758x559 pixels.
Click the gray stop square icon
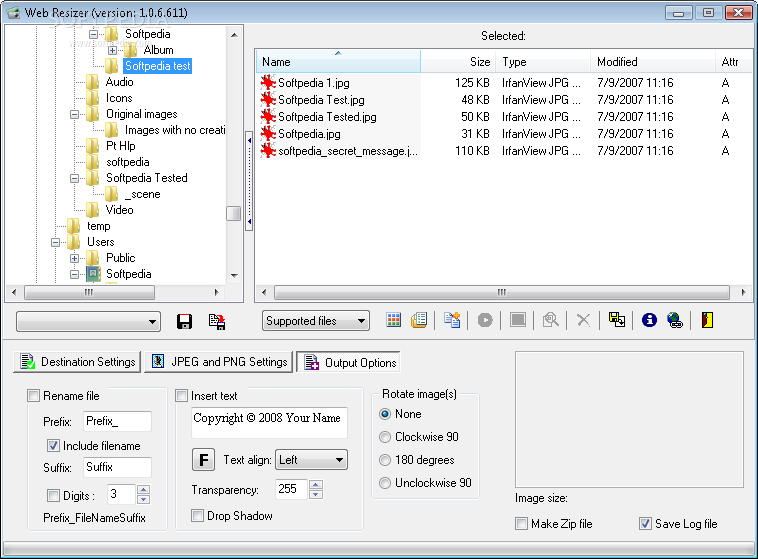(x=518, y=320)
